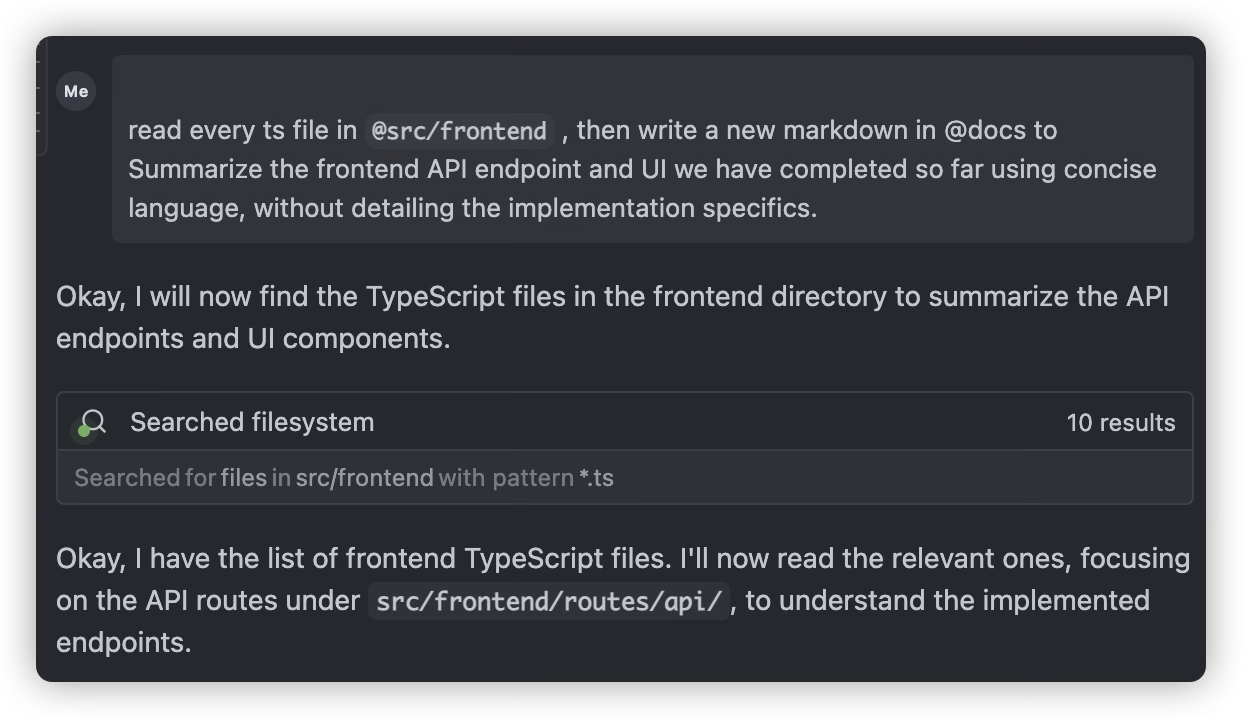The height and width of the screenshot is (718, 1242).
Task: Select the word "files" in search details
Action: click(x=244, y=477)
